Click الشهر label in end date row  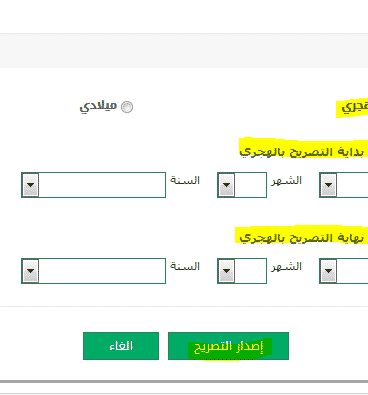tap(286, 266)
